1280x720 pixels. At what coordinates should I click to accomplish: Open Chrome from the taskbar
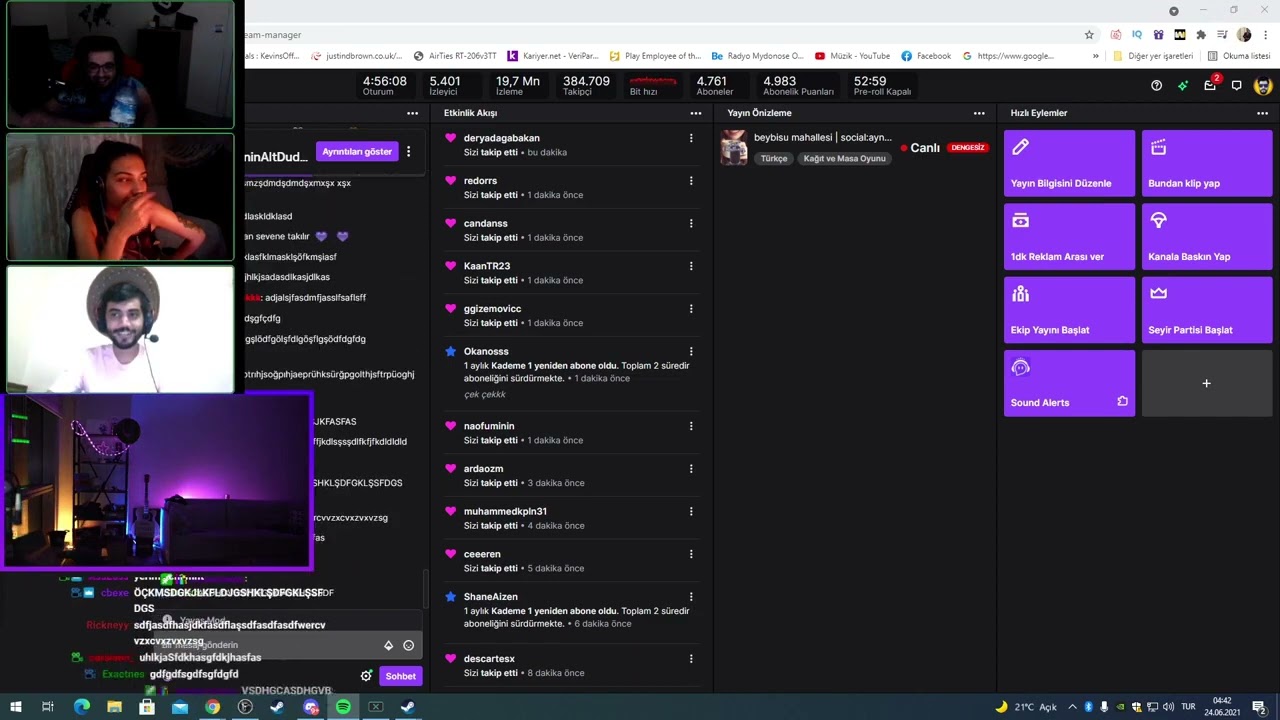coord(212,707)
